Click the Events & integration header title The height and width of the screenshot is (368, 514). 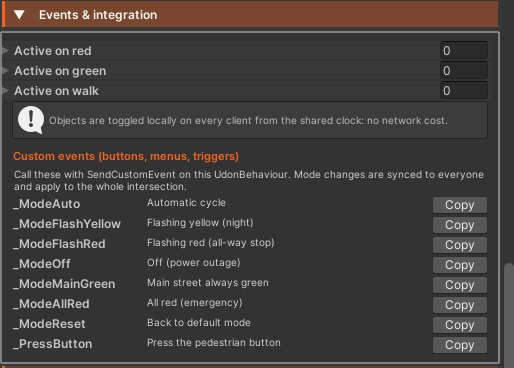point(98,15)
